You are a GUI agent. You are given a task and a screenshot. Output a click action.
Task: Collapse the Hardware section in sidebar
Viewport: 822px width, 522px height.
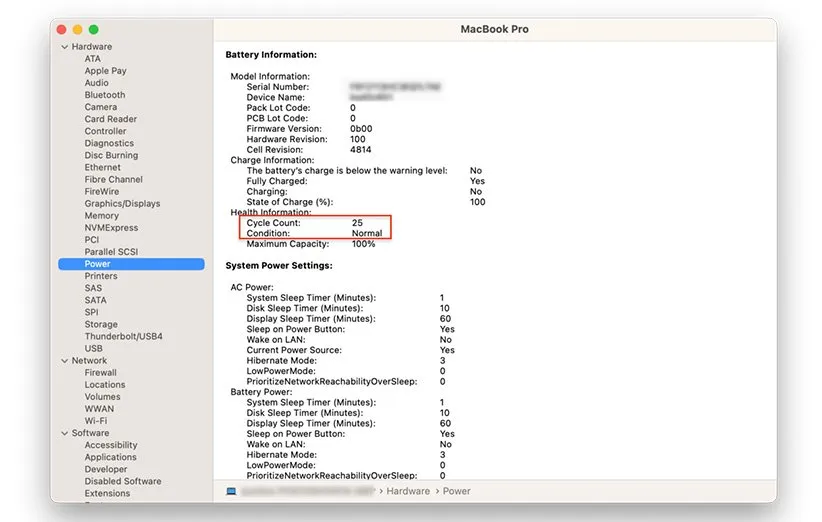point(65,47)
